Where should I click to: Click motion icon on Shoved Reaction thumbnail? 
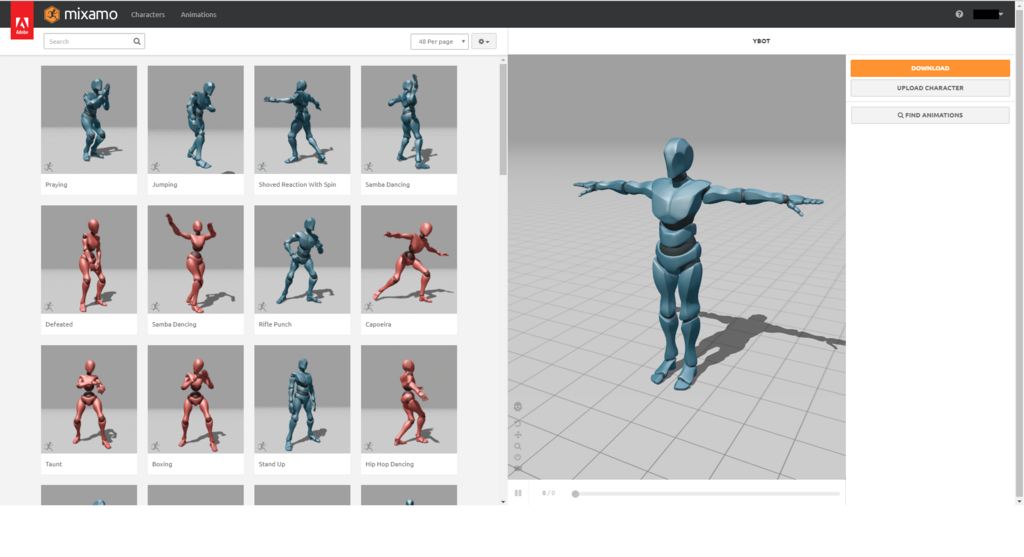click(x=262, y=167)
